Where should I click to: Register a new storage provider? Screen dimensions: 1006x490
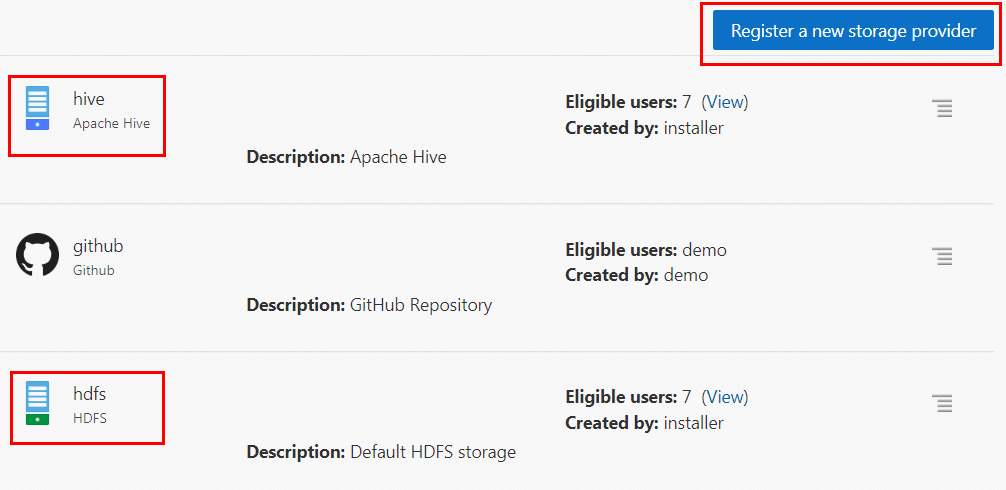pyautogui.click(x=853, y=31)
